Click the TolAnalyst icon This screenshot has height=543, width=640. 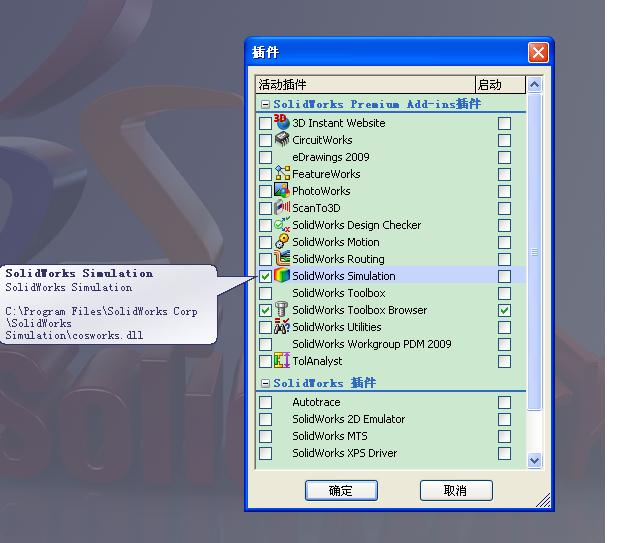[x=282, y=361]
